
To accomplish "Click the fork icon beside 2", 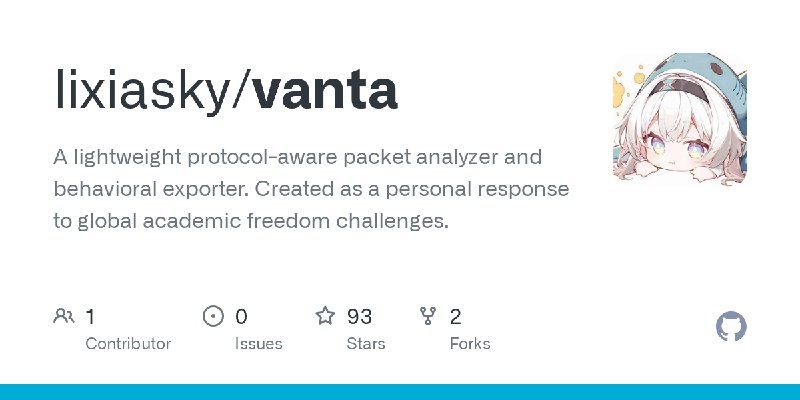I will (x=428, y=316).
